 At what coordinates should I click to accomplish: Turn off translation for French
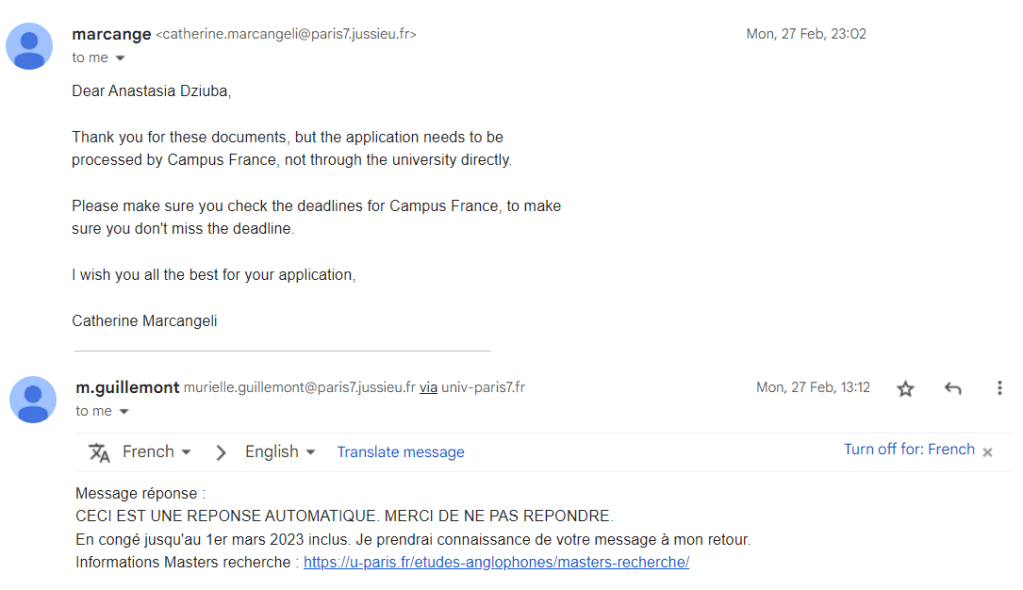[908, 450]
